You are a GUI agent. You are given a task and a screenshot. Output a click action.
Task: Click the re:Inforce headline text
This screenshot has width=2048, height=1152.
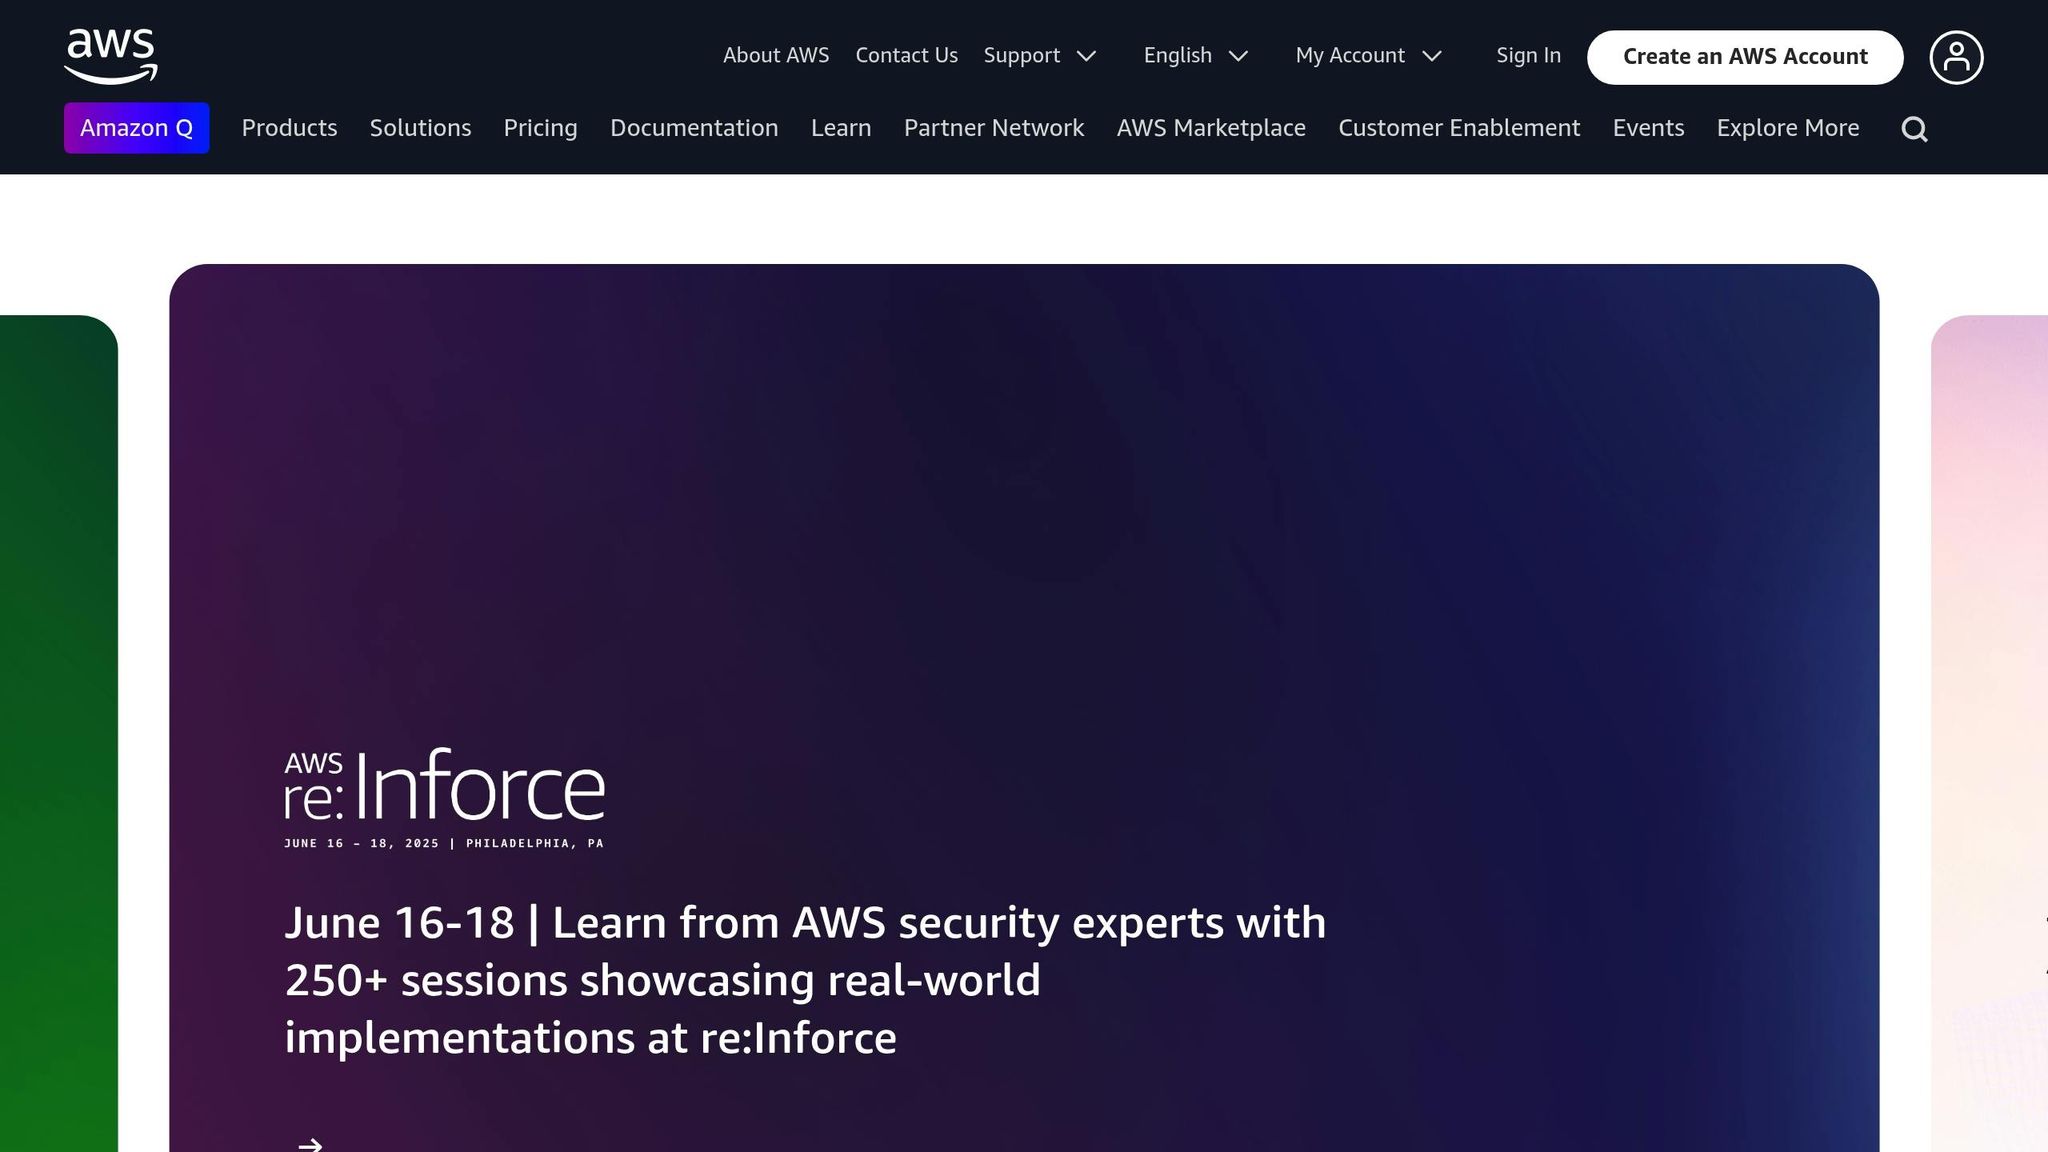[805, 980]
